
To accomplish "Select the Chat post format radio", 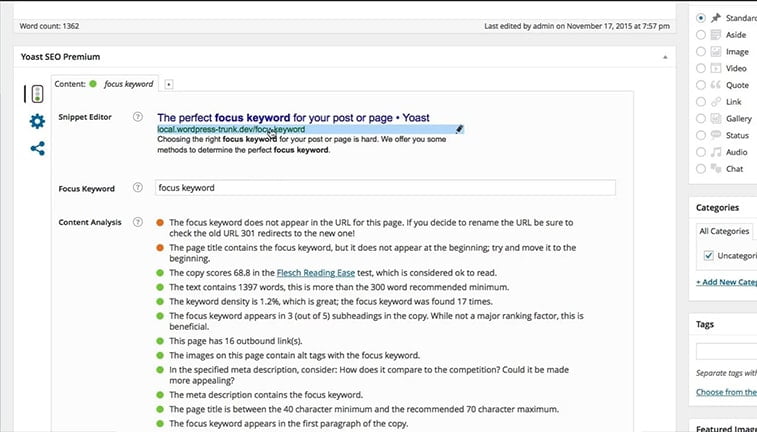I will tap(701, 168).
